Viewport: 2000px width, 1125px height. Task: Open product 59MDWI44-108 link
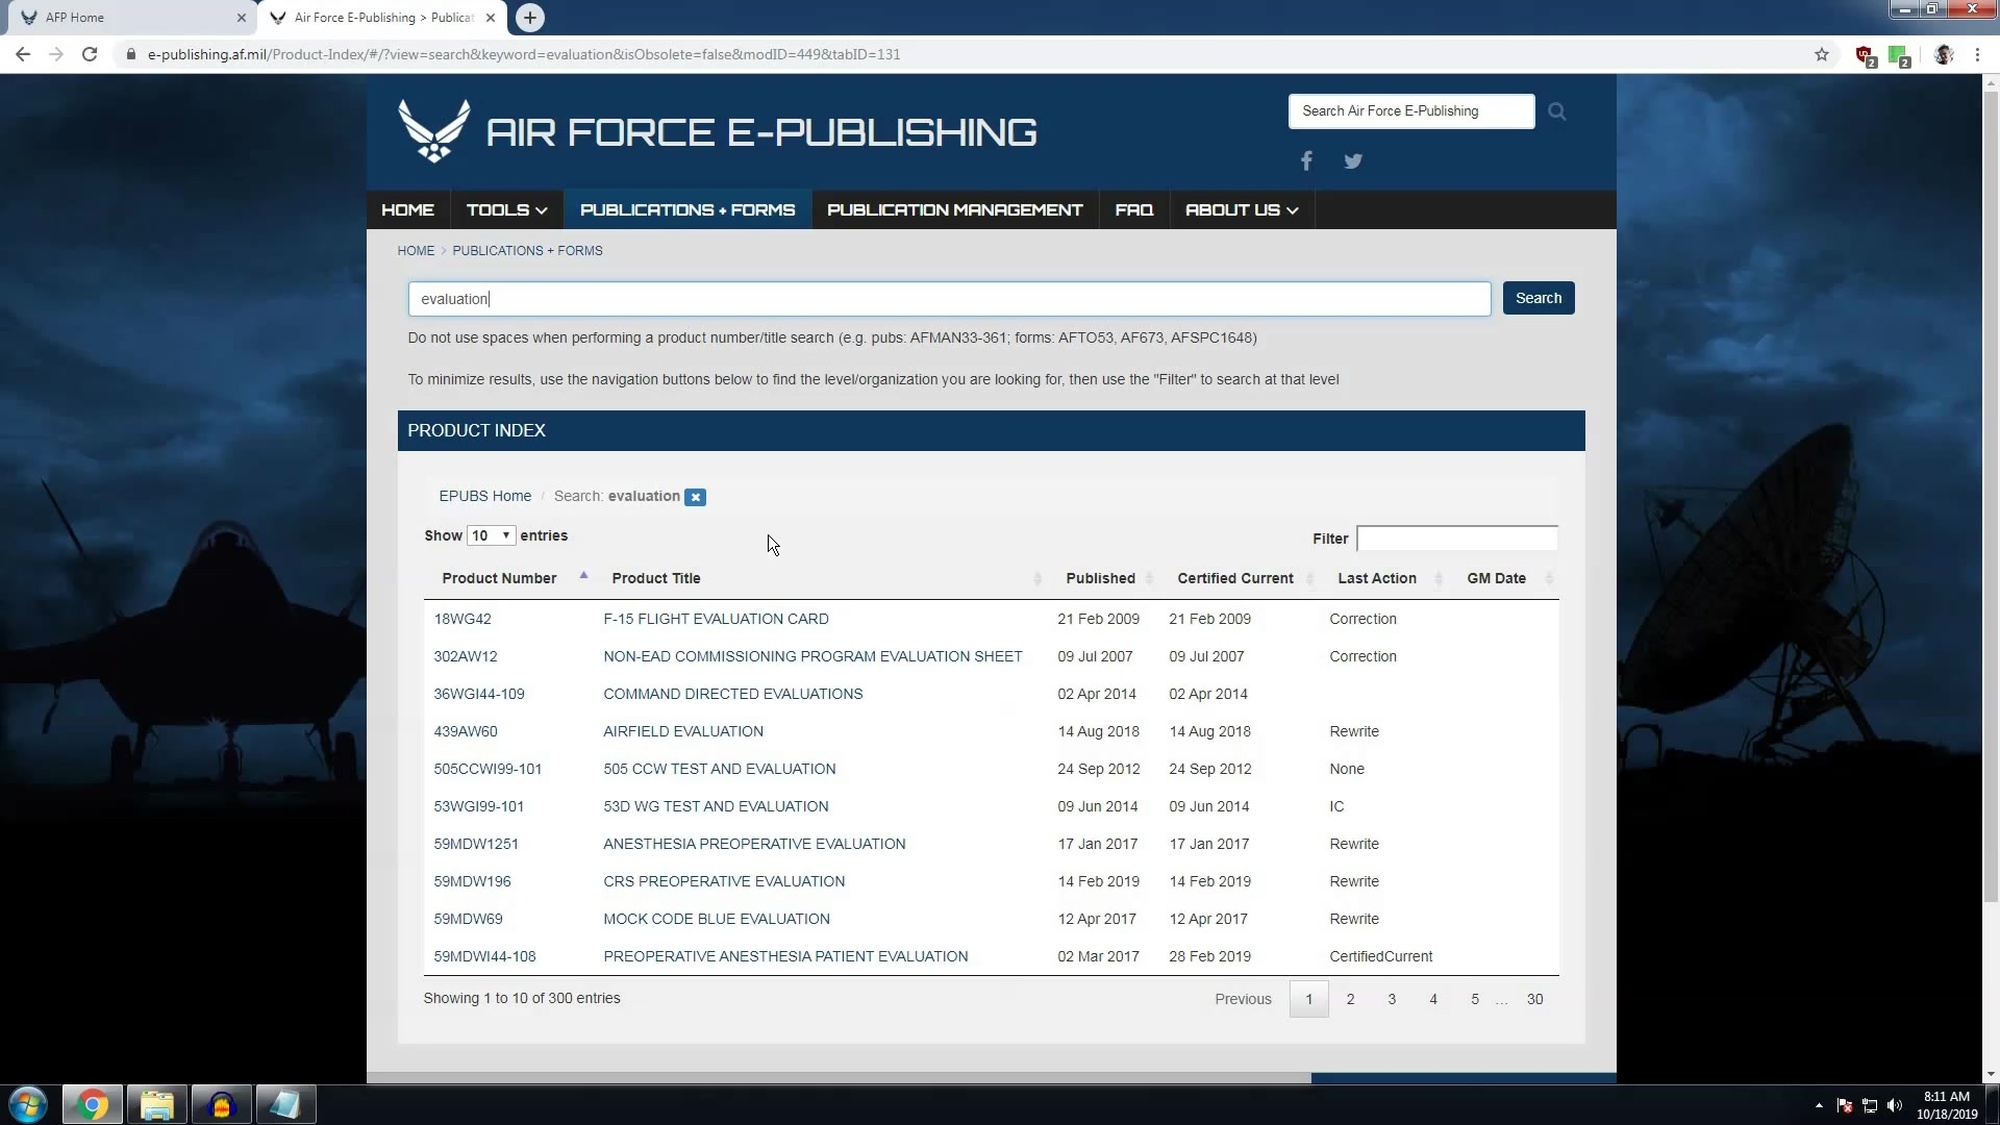click(484, 957)
